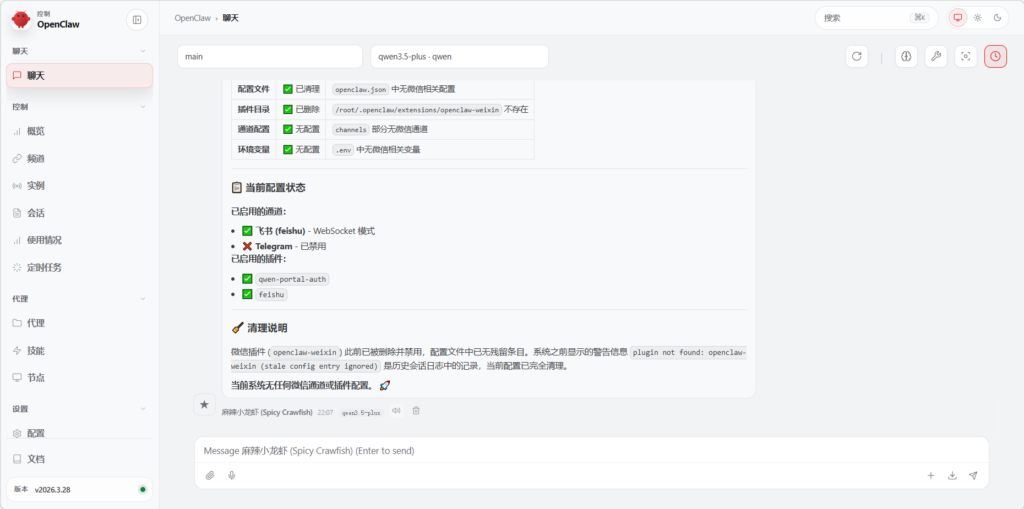The height and width of the screenshot is (509, 1024).
Task: Click the 通道配置 table cell
Action: pyautogui.click(x=253, y=129)
